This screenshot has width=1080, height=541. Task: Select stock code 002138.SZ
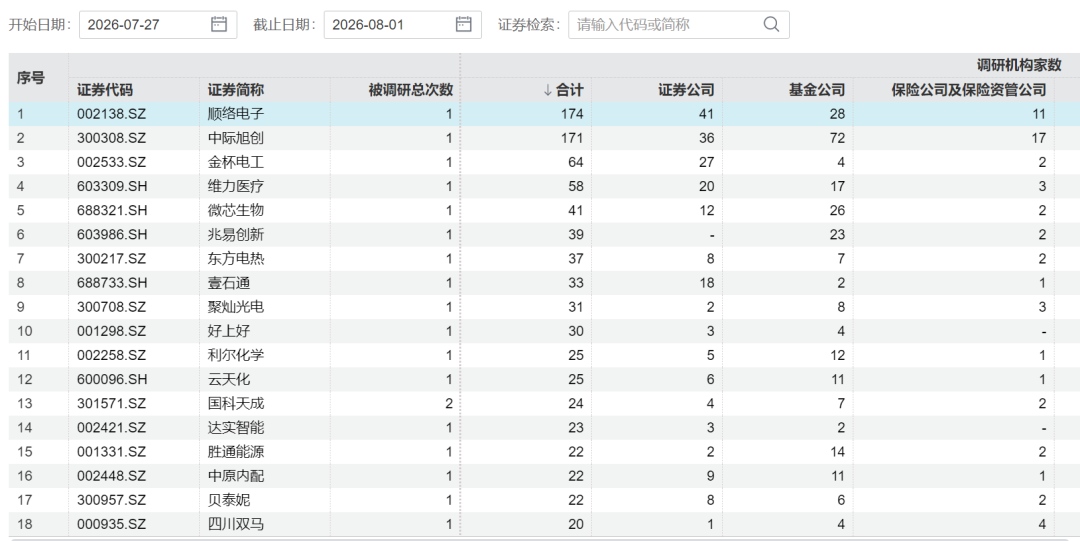112,114
